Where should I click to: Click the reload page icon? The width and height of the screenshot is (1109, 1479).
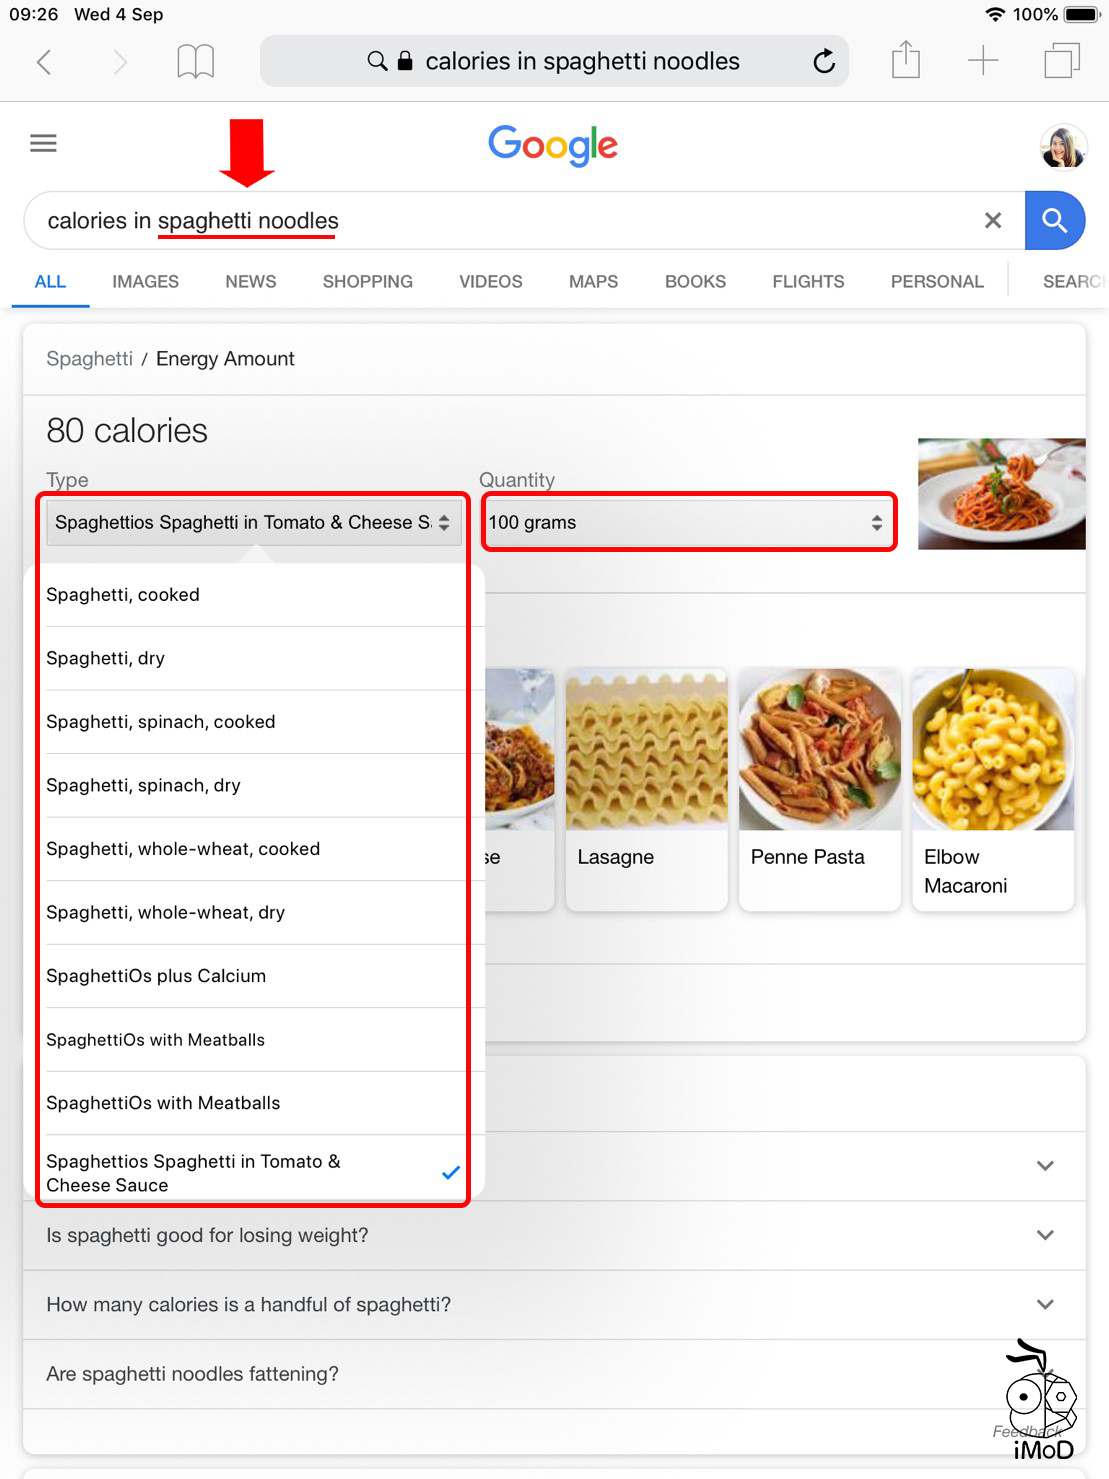pyautogui.click(x=823, y=61)
